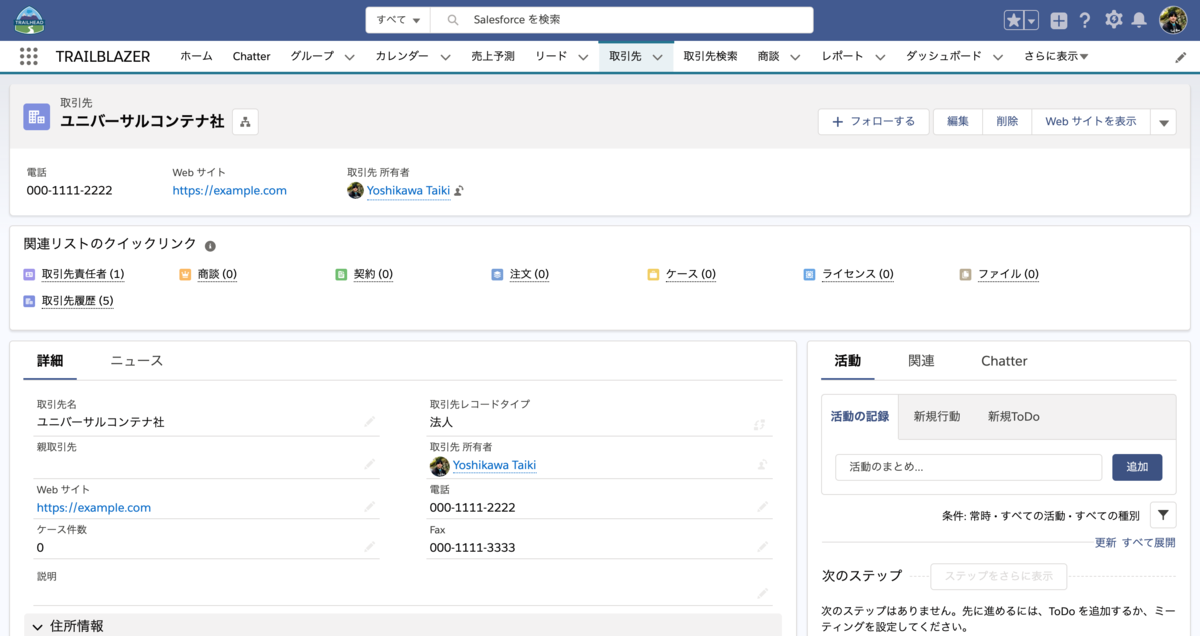Edit the ケース件数 field pencil icon
This screenshot has width=1200, height=636.
click(370, 547)
